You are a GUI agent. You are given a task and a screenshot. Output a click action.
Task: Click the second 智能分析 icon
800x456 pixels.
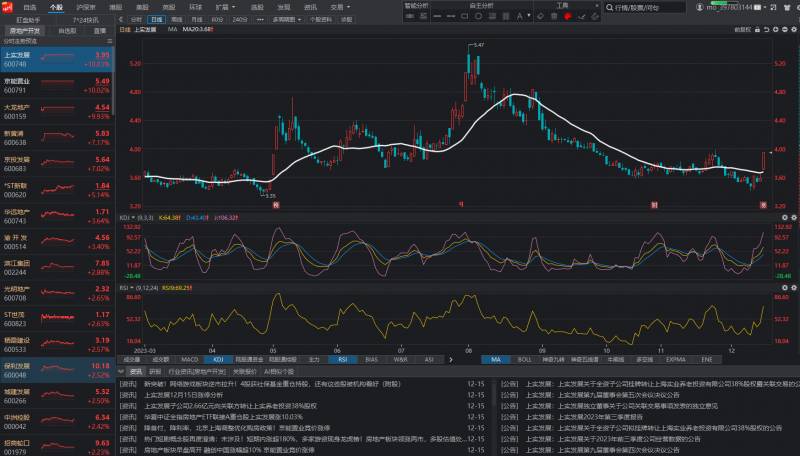423,16
